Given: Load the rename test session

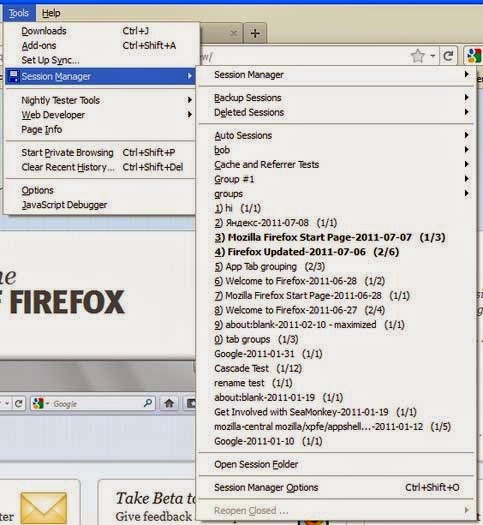Looking at the screenshot, I should click(336, 383).
